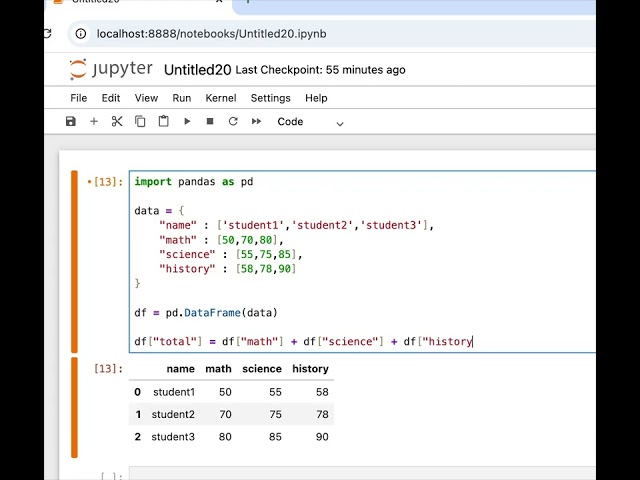
Task: Open the Settings menu
Action: (x=270, y=98)
